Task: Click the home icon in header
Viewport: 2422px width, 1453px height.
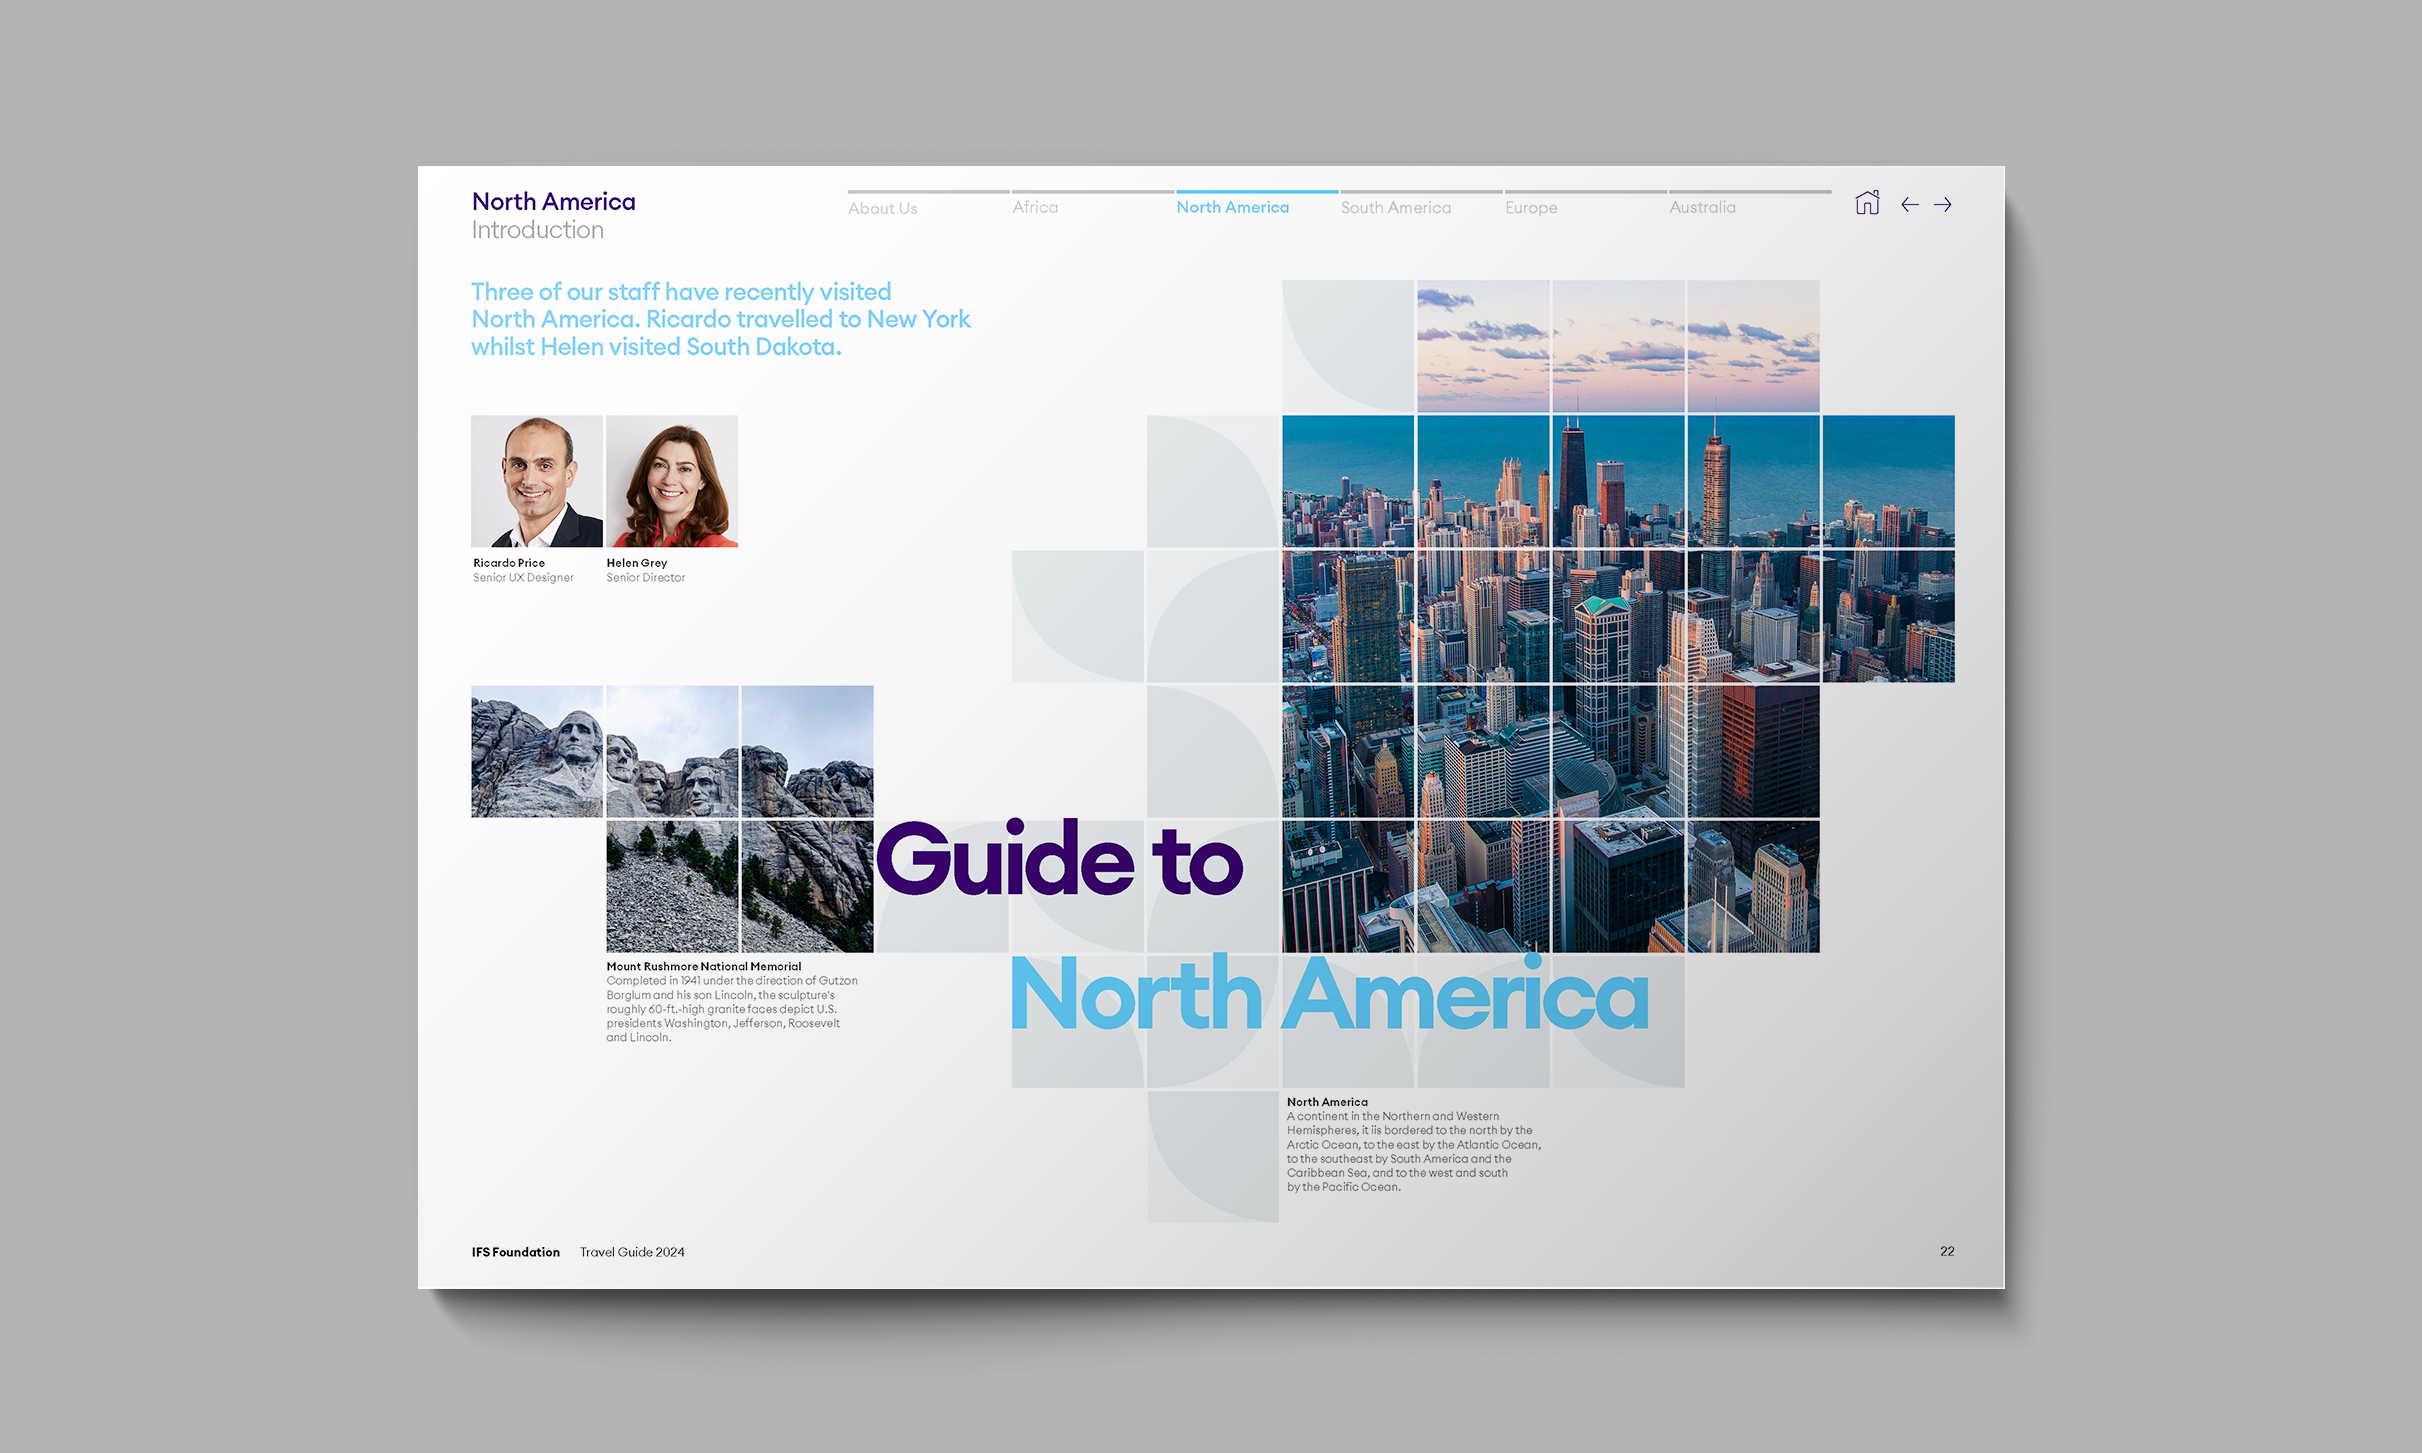Action: [x=1866, y=203]
